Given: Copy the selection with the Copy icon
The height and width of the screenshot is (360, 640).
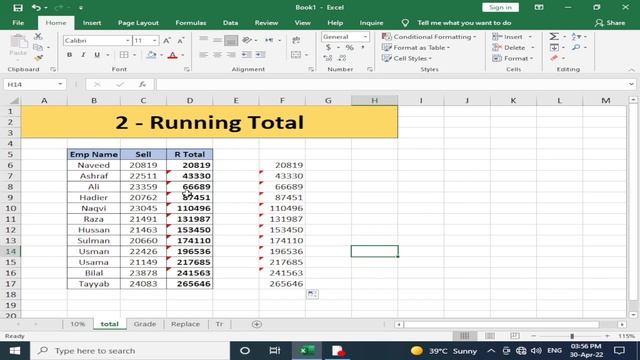Looking at the screenshot, I should pos(38,47).
